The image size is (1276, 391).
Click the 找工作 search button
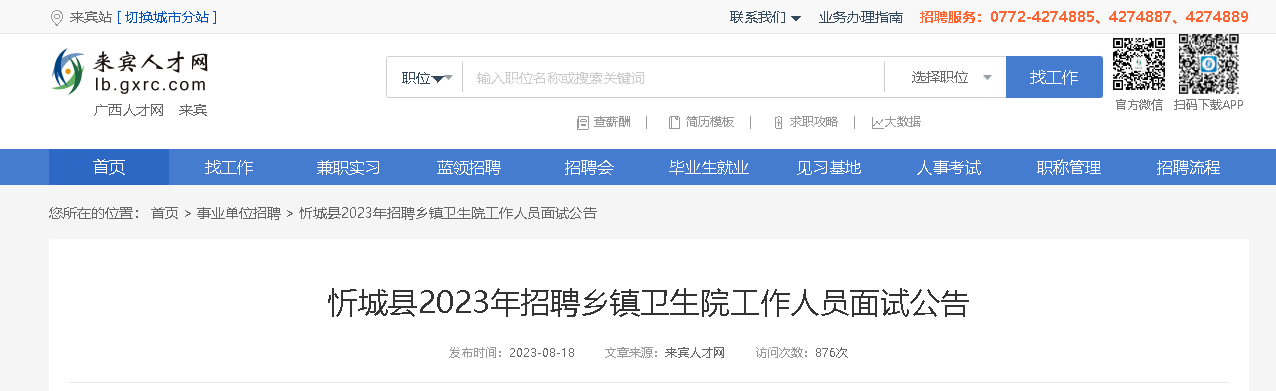[1054, 77]
